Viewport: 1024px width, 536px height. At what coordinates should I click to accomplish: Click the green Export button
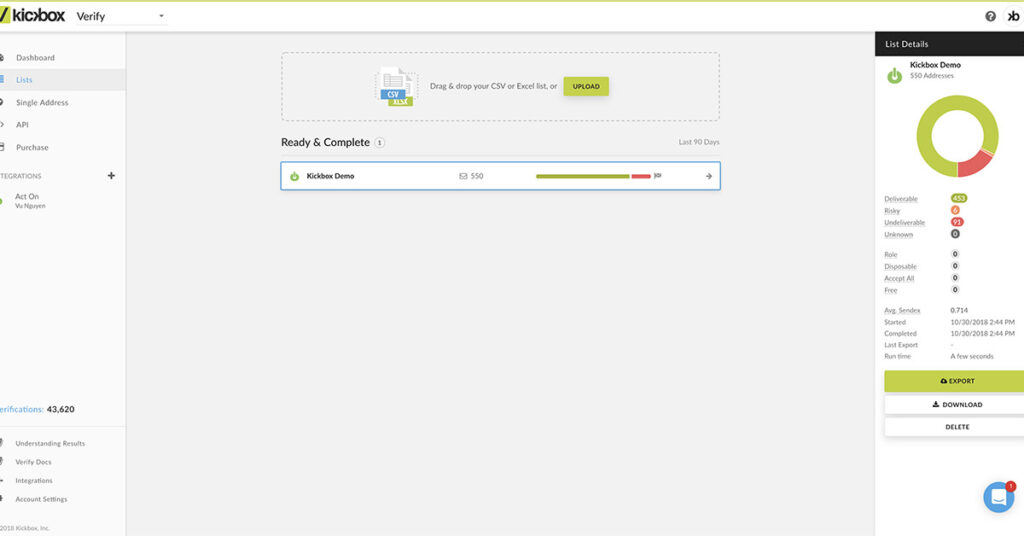[956, 381]
